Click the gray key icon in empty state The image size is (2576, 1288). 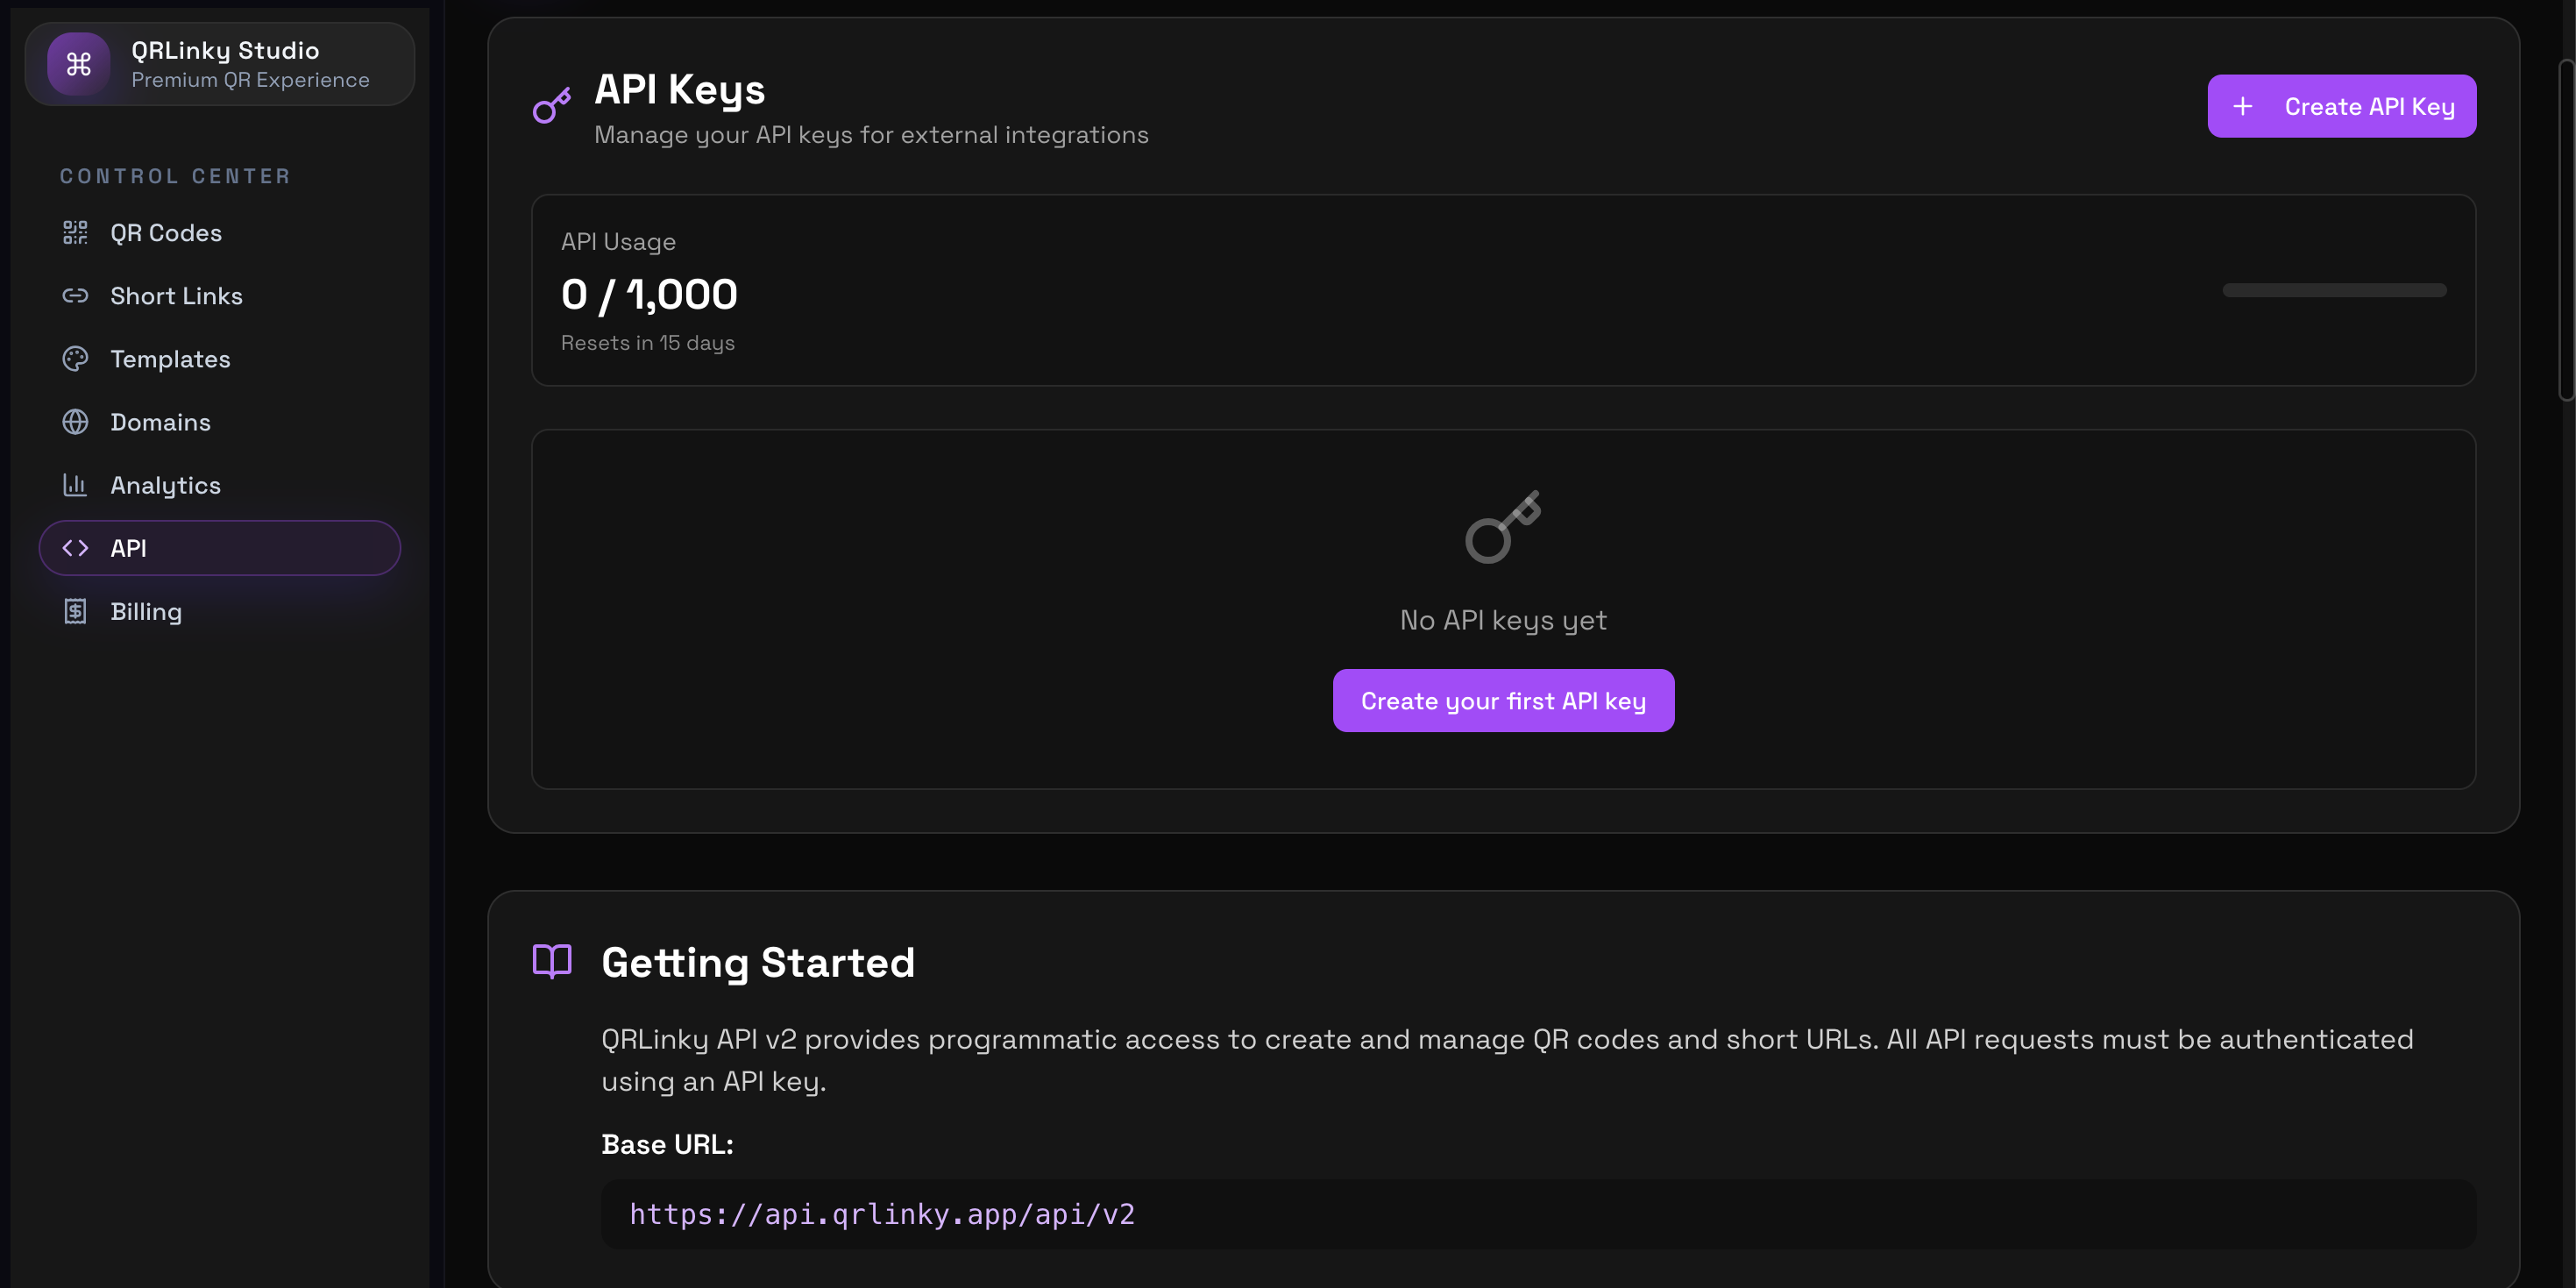coord(1502,527)
